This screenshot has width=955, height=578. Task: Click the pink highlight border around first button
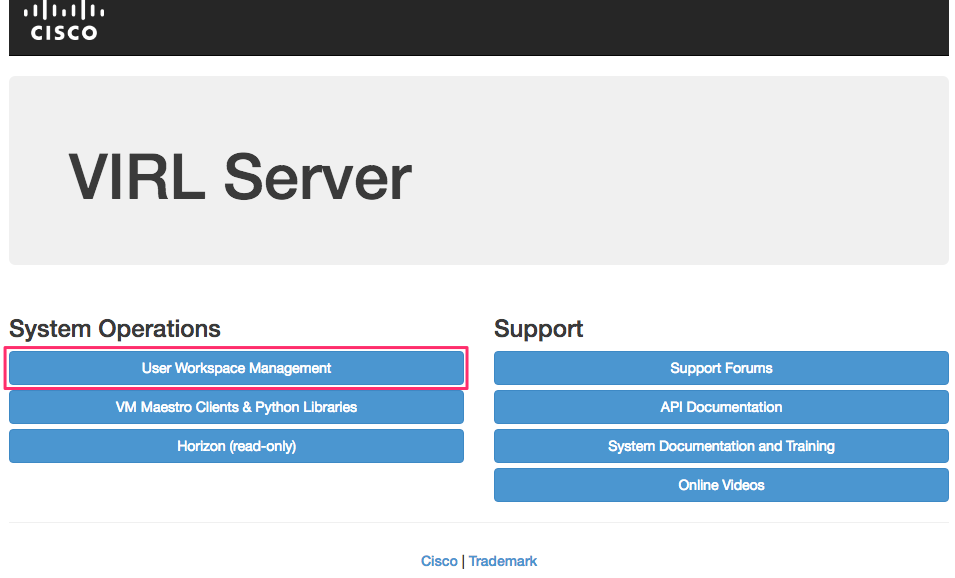(x=236, y=348)
